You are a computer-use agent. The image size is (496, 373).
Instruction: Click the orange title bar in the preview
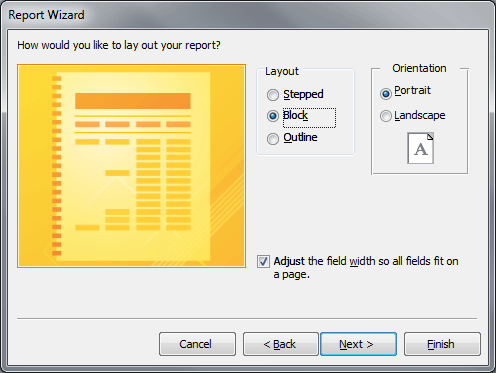click(x=133, y=101)
